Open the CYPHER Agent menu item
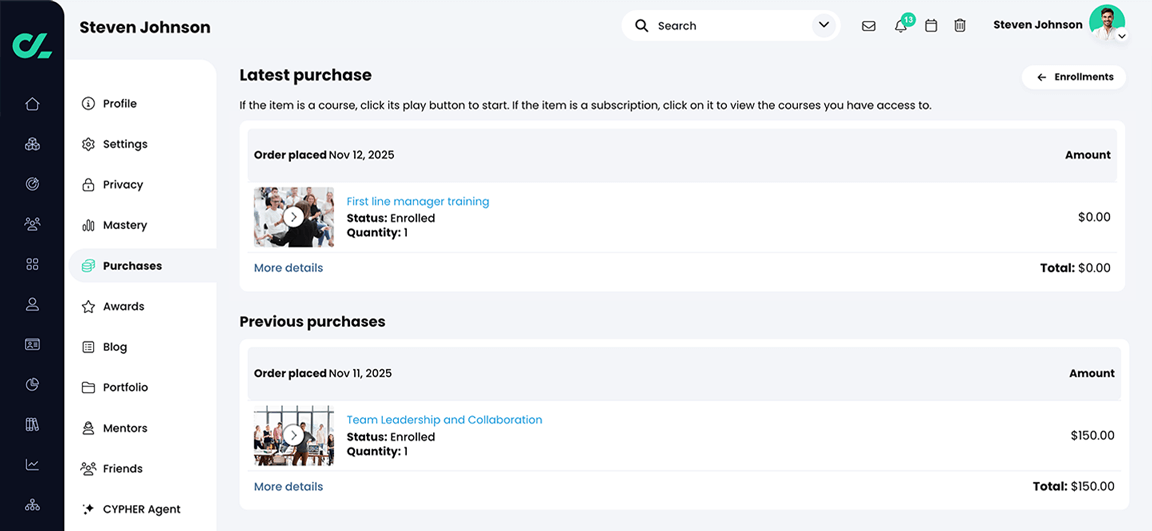This screenshot has height=531, width=1152. click(142, 509)
